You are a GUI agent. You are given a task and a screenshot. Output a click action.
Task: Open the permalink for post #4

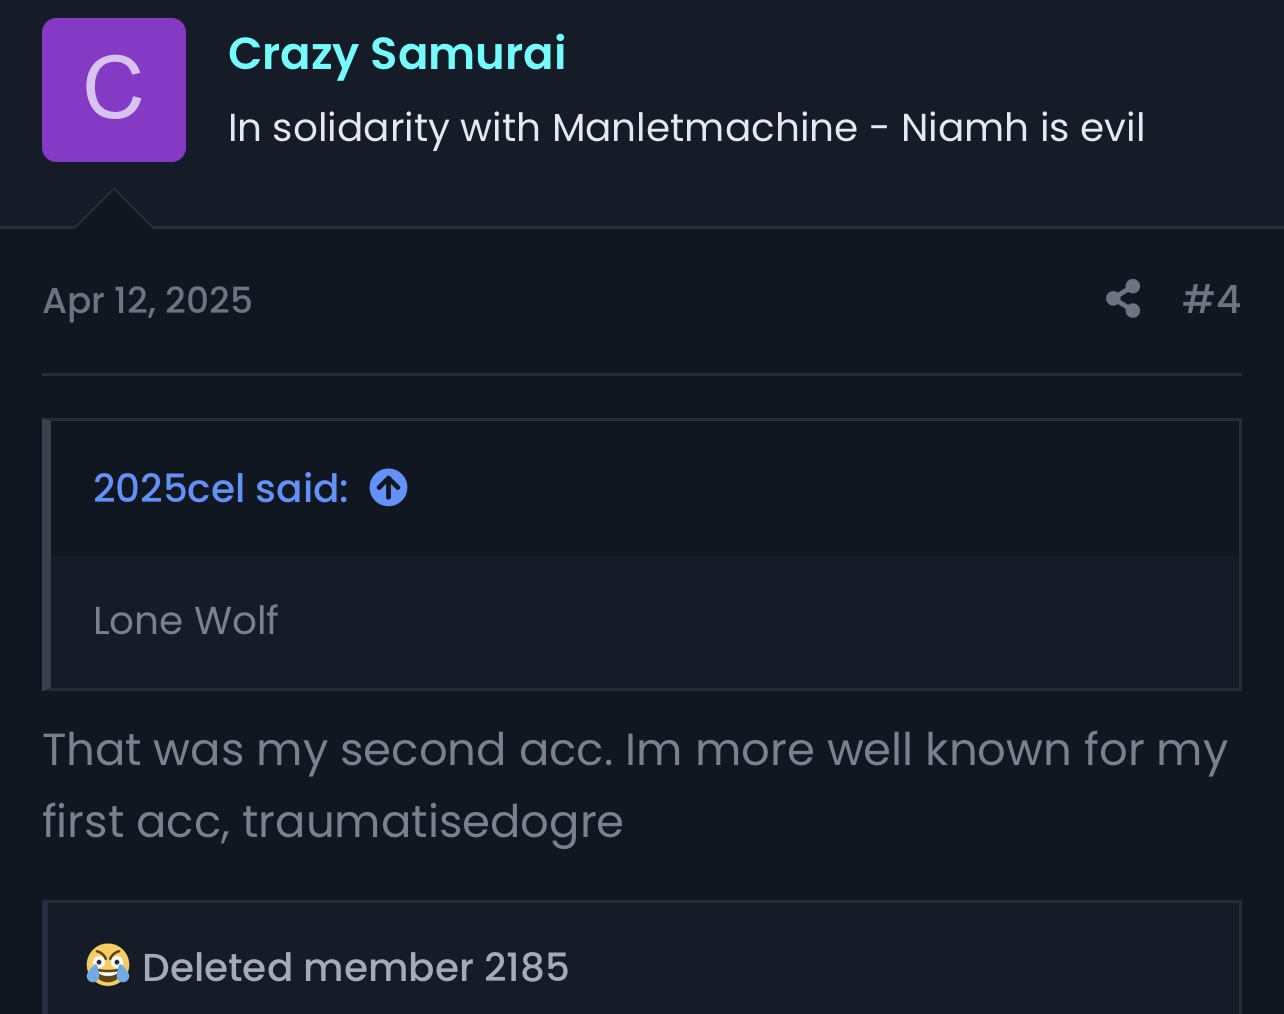(1211, 299)
